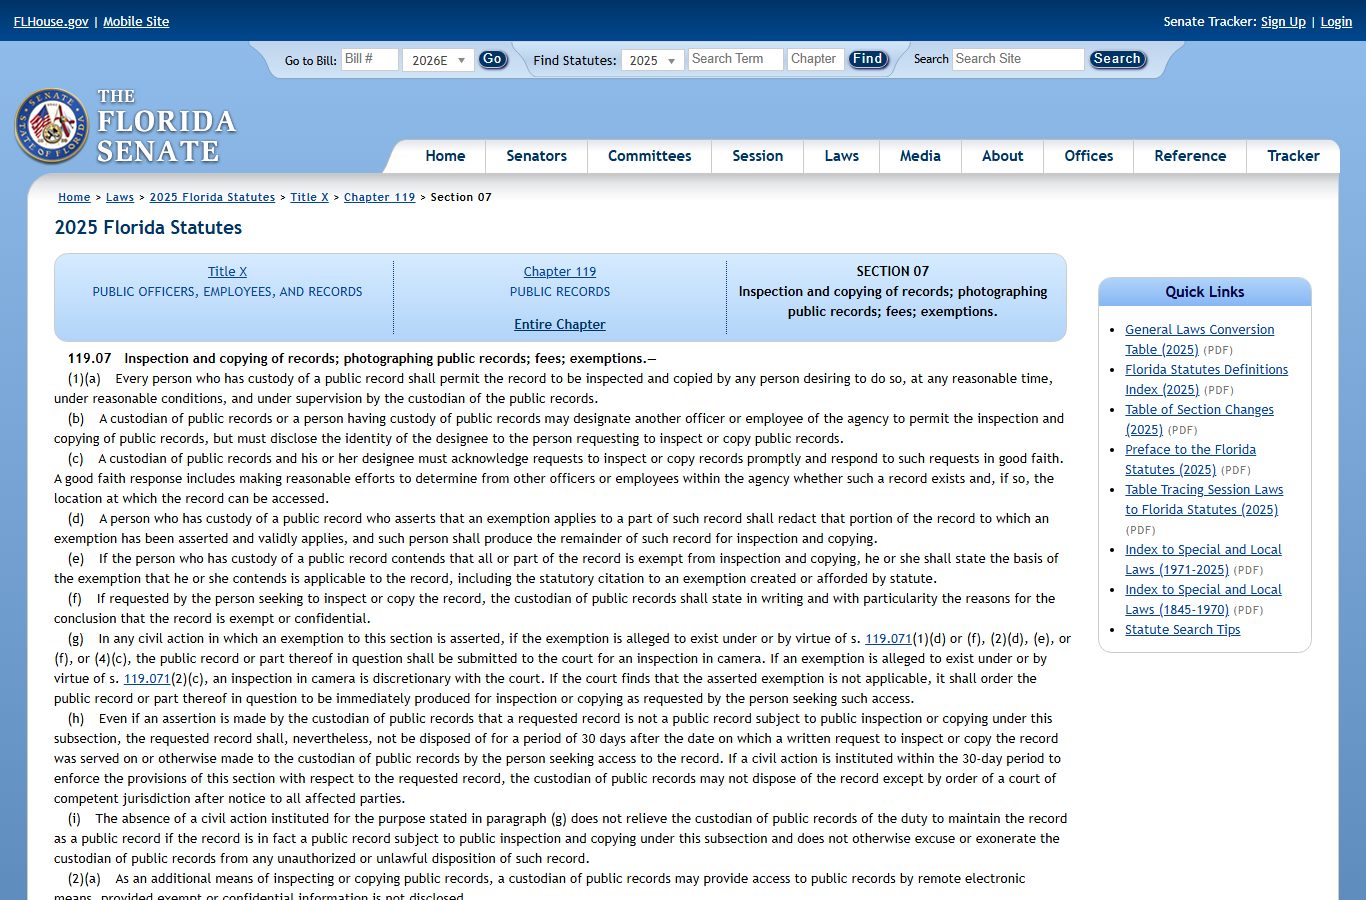Click the Chapter 119 breadcrumb link
This screenshot has width=1366, height=900.
(379, 198)
